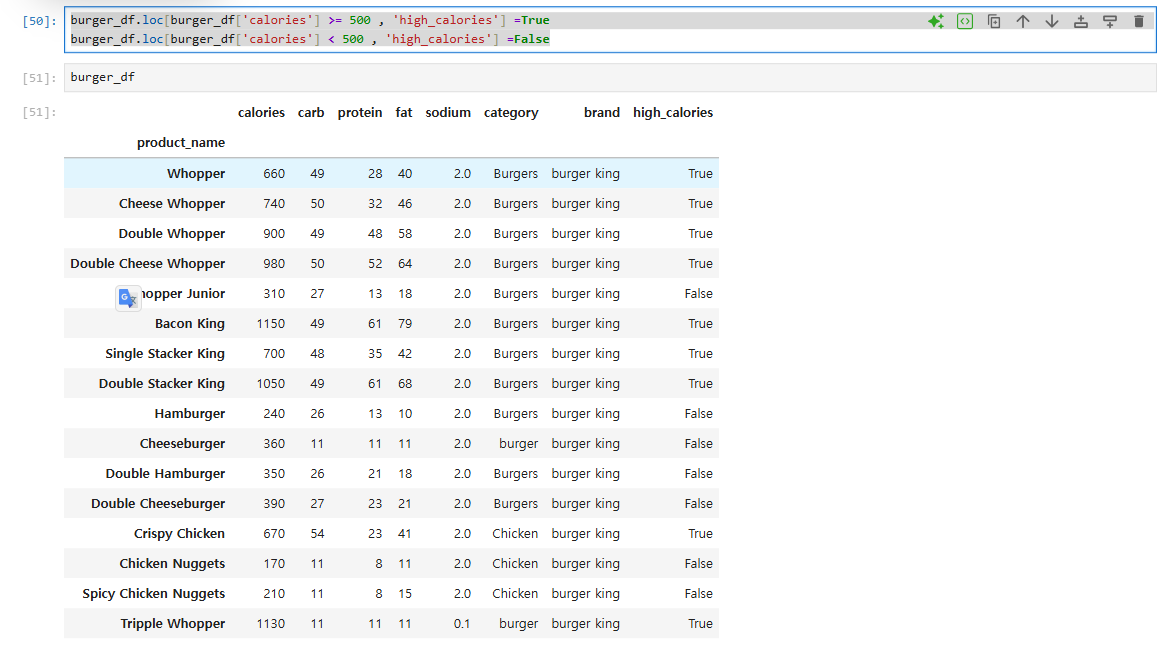Move cell up with arrow icon
The width and height of the screenshot is (1162, 649).
pos(1023,21)
